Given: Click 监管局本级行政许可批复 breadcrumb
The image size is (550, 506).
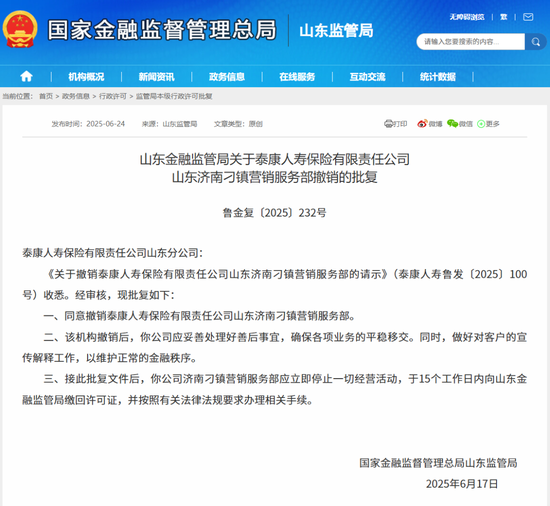Looking at the screenshot, I should [174, 96].
